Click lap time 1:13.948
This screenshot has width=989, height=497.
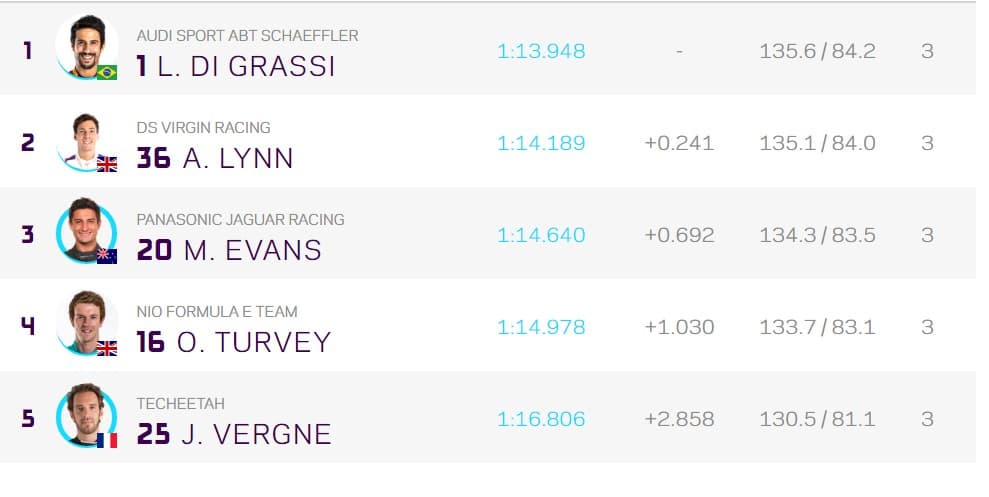[541, 51]
